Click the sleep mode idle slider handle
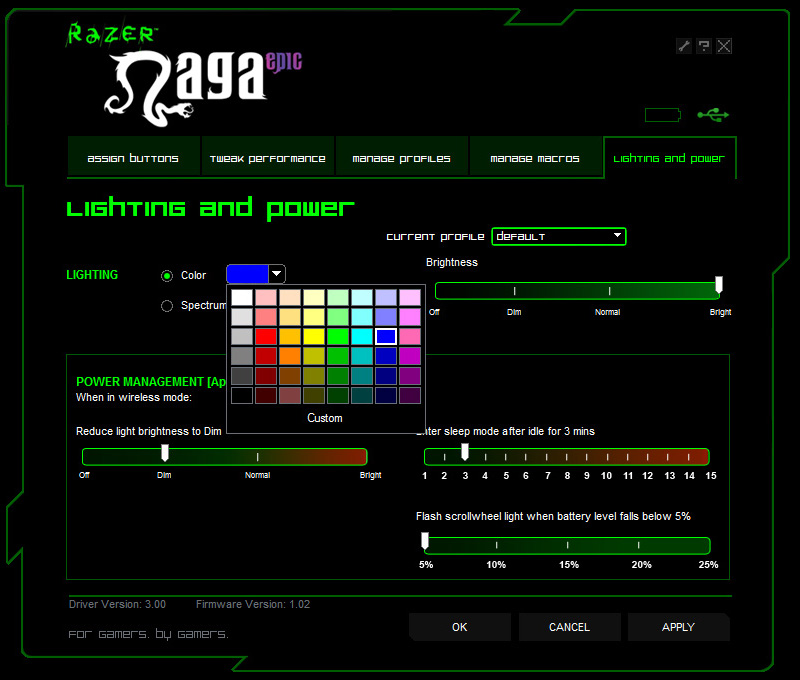 [x=465, y=451]
